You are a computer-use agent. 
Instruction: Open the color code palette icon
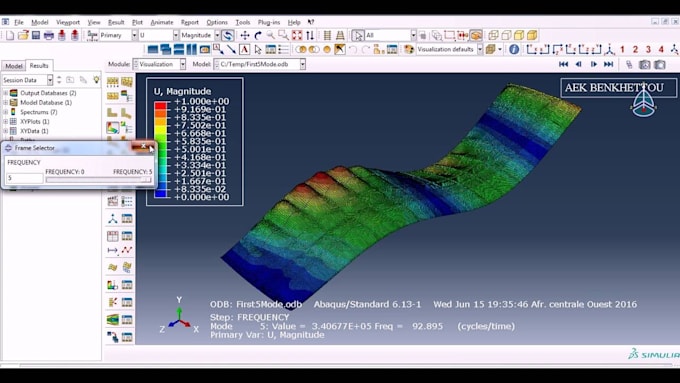pyautogui.click(x=409, y=49)
